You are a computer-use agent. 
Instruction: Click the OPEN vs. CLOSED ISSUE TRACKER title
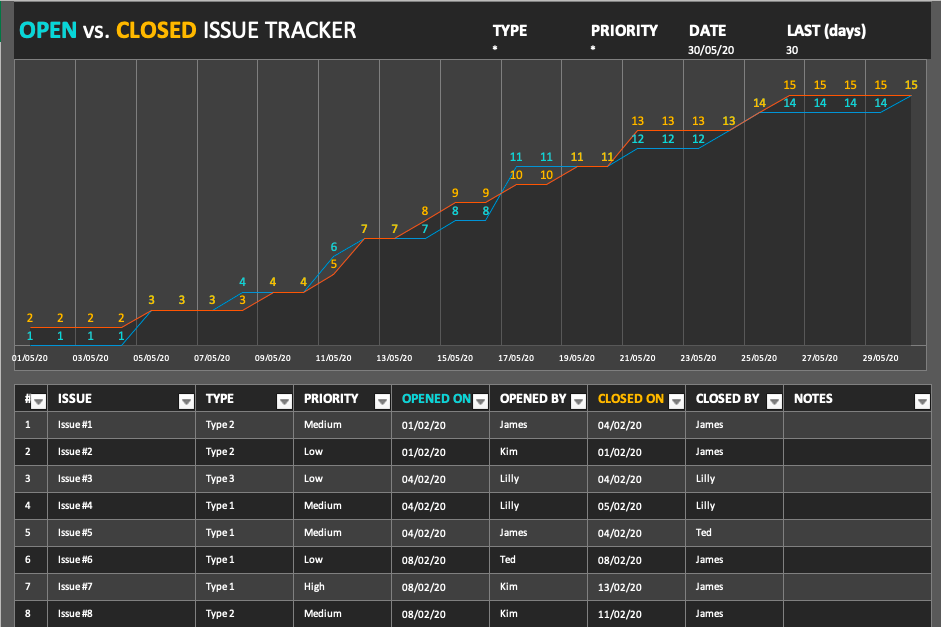(188, 30)
